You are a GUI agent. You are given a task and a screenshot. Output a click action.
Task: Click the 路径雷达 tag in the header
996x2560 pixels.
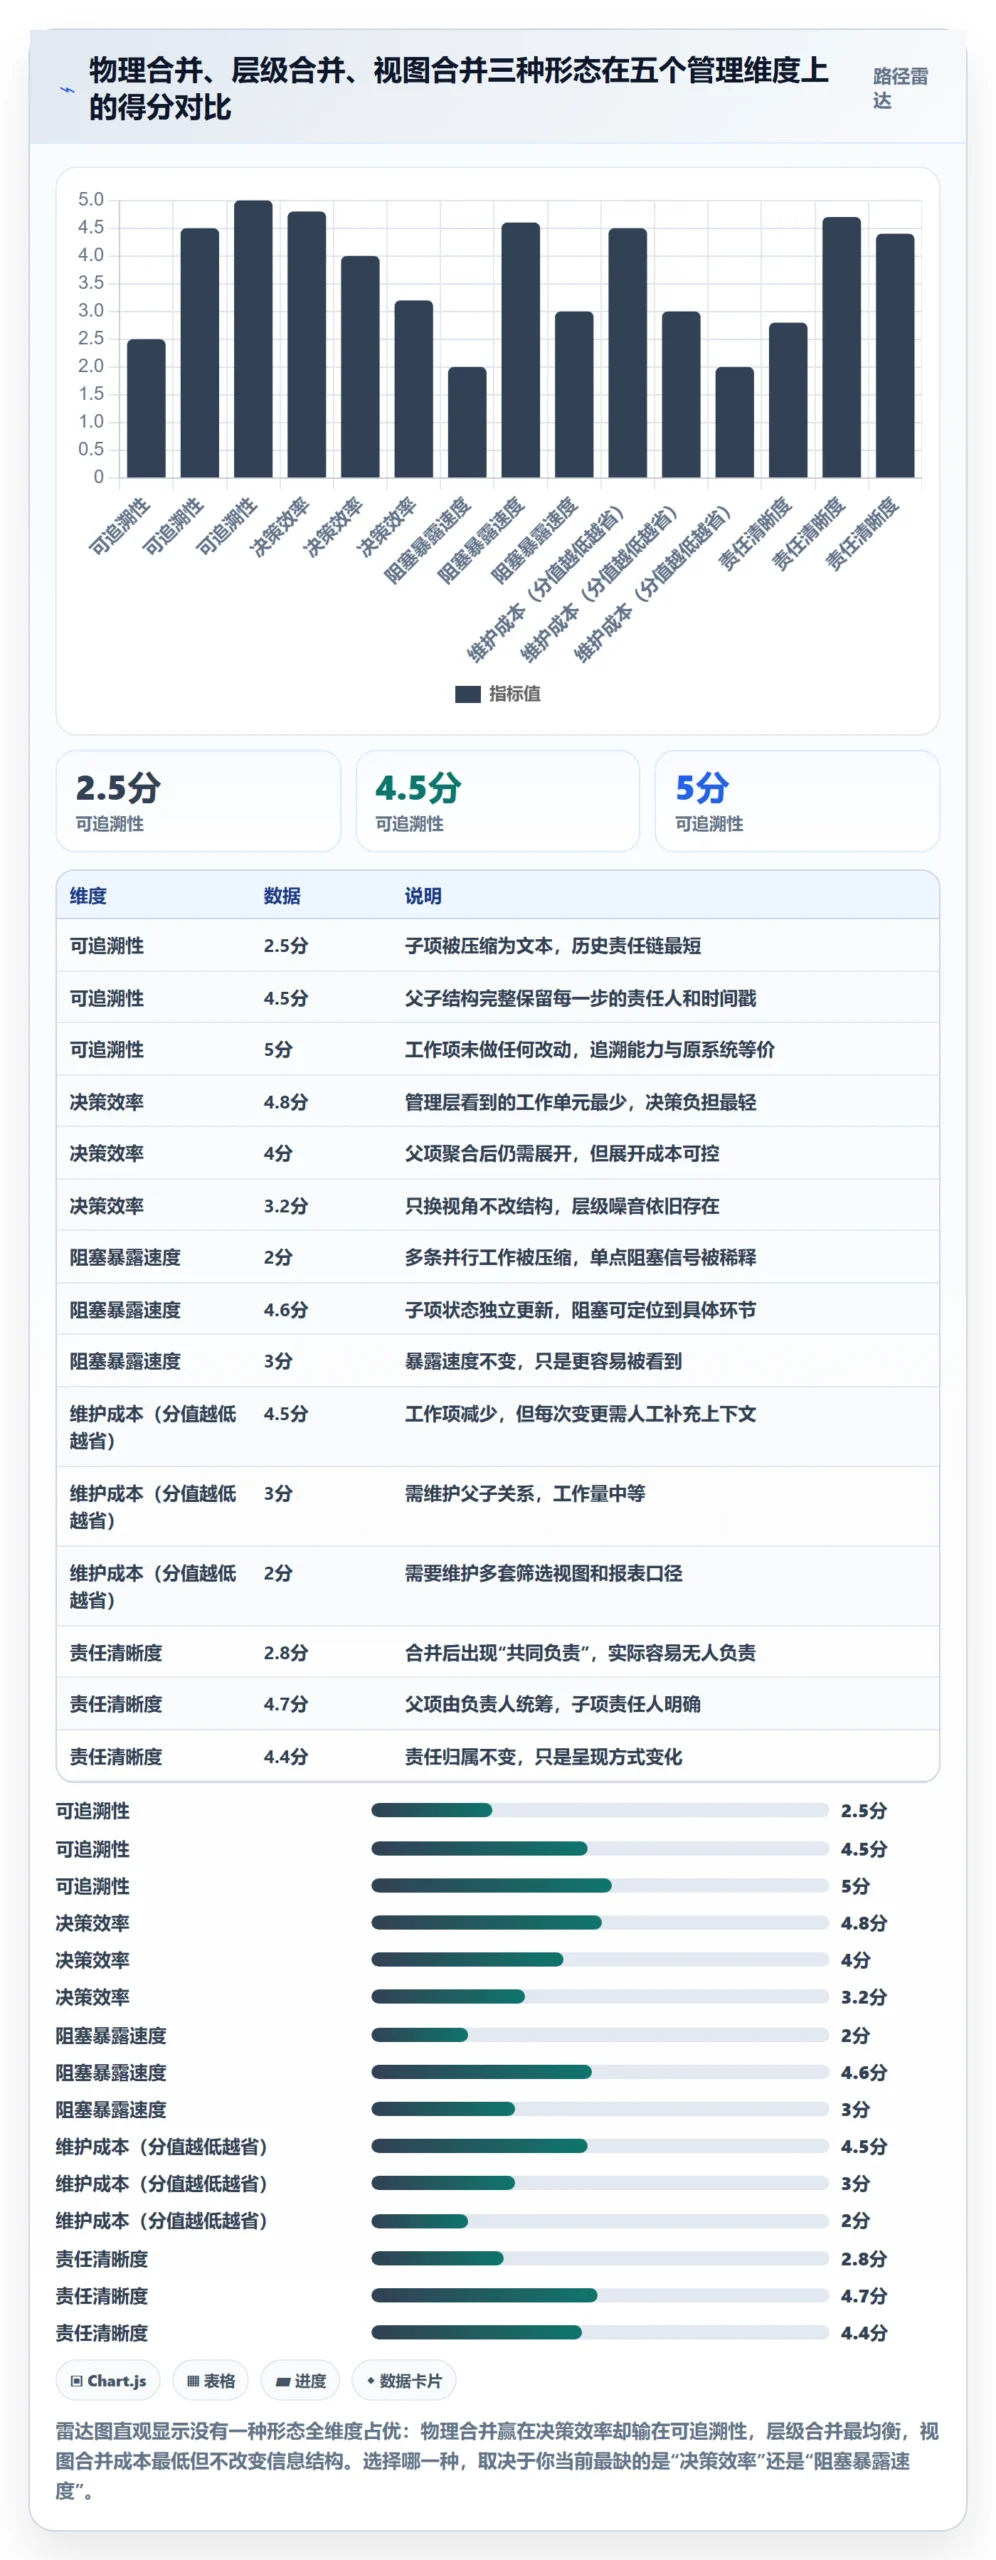tap(900, 88)
